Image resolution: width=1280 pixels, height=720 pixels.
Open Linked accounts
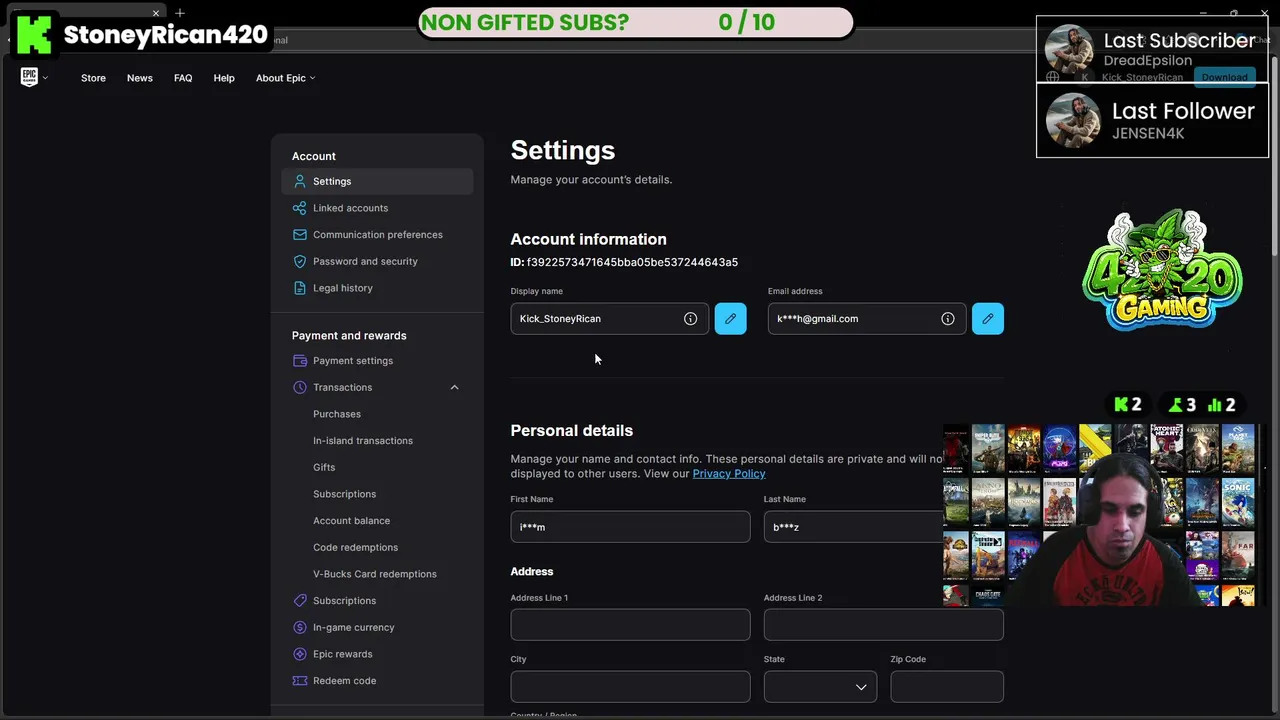tap(350, 208)
